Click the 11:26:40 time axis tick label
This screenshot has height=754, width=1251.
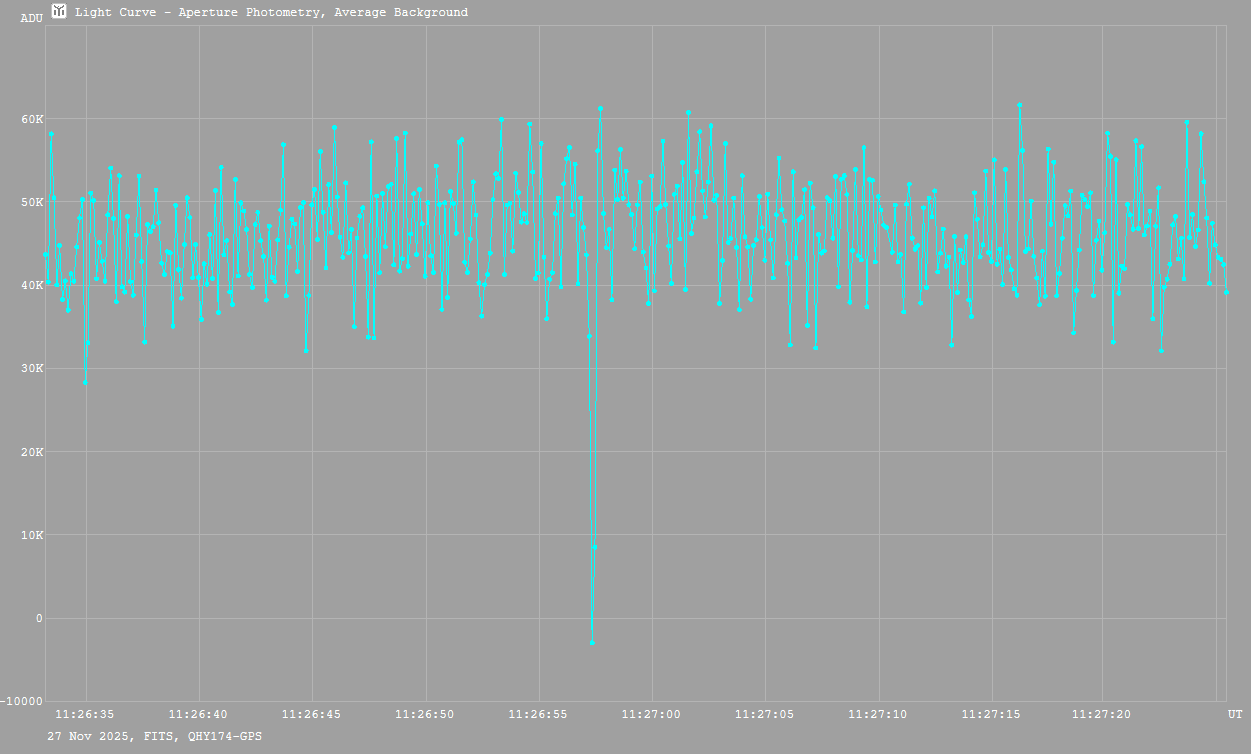198,714
